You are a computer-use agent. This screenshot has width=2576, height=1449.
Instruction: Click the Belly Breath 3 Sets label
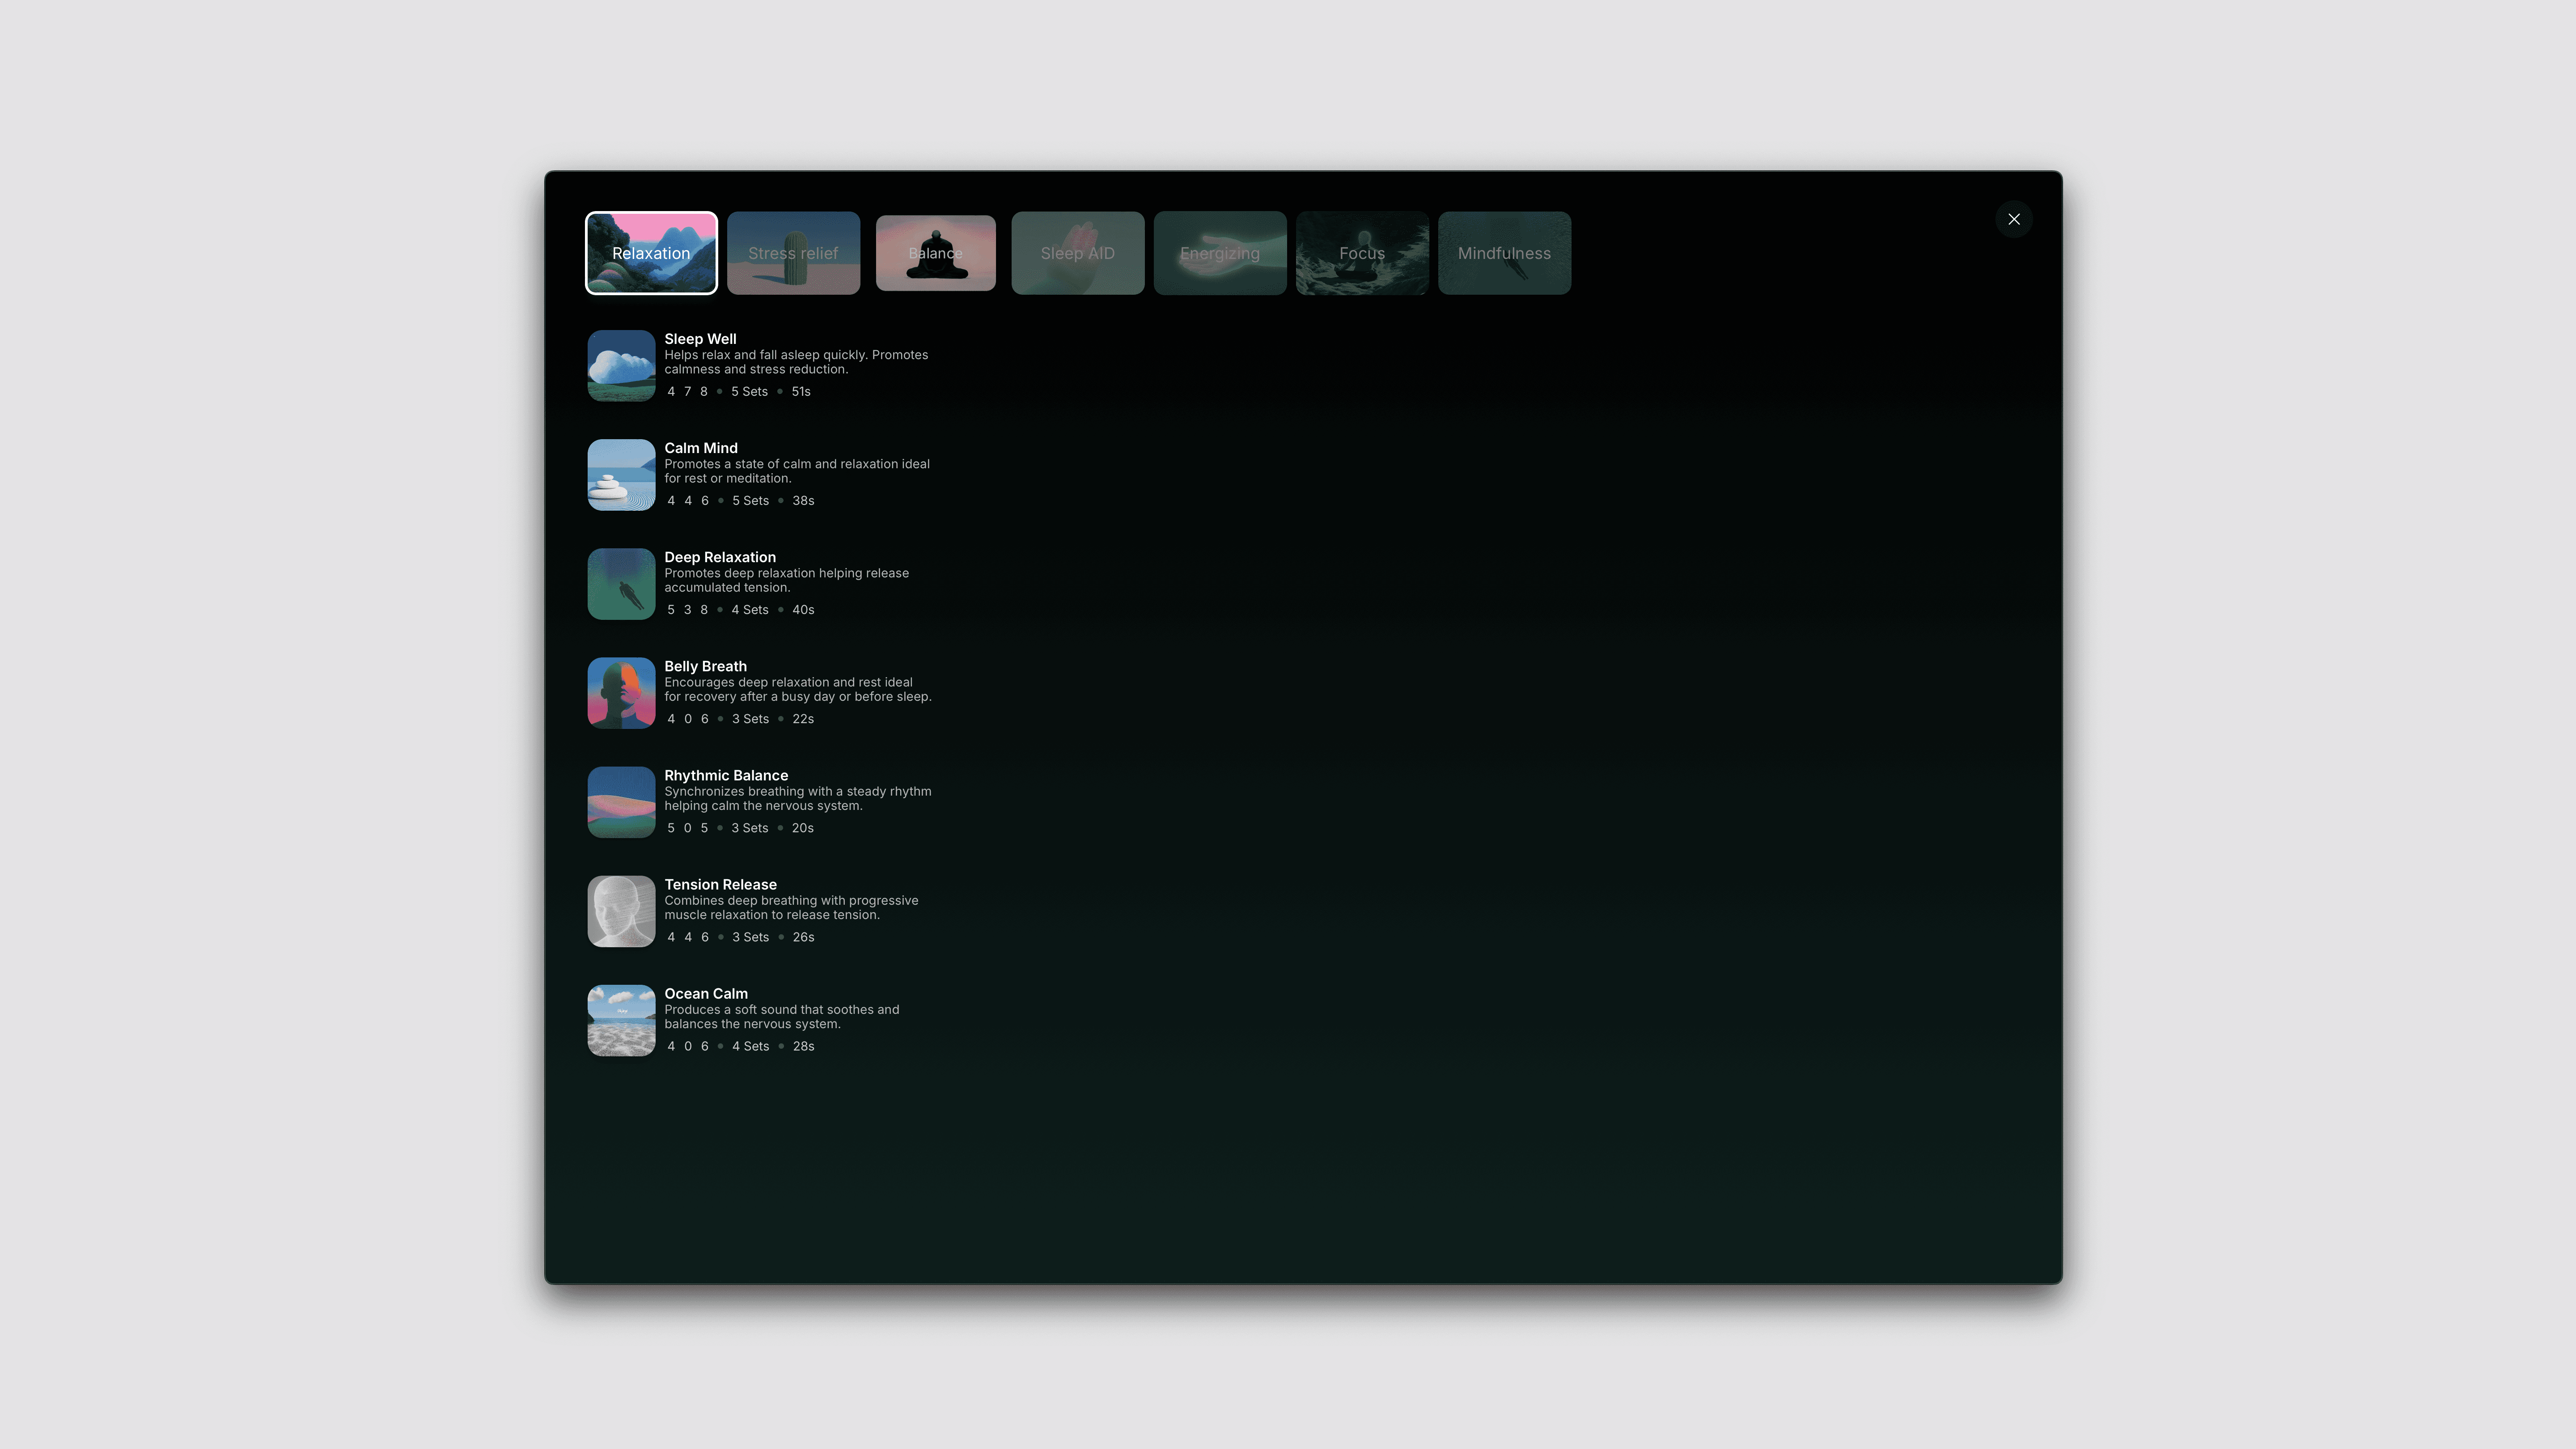[750, 719]
